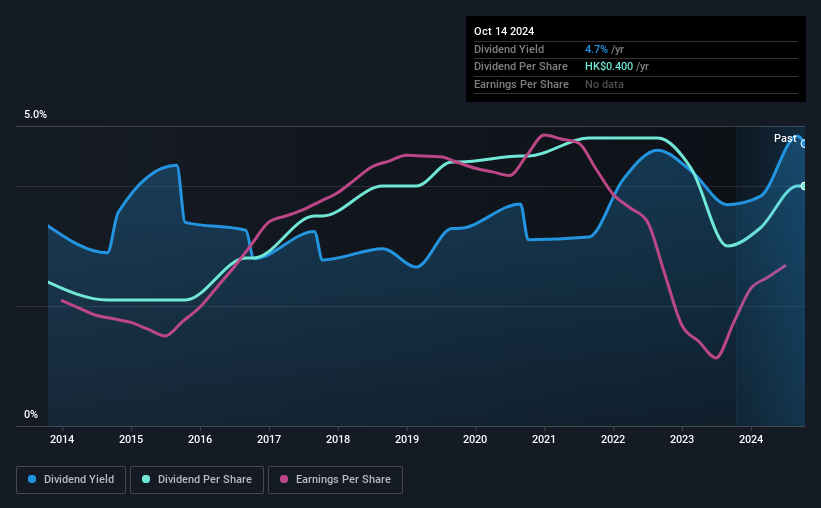Toggle the Dividend Yield legend button
821x508 pixels.
pyautogui.click(x=71, y=480)
